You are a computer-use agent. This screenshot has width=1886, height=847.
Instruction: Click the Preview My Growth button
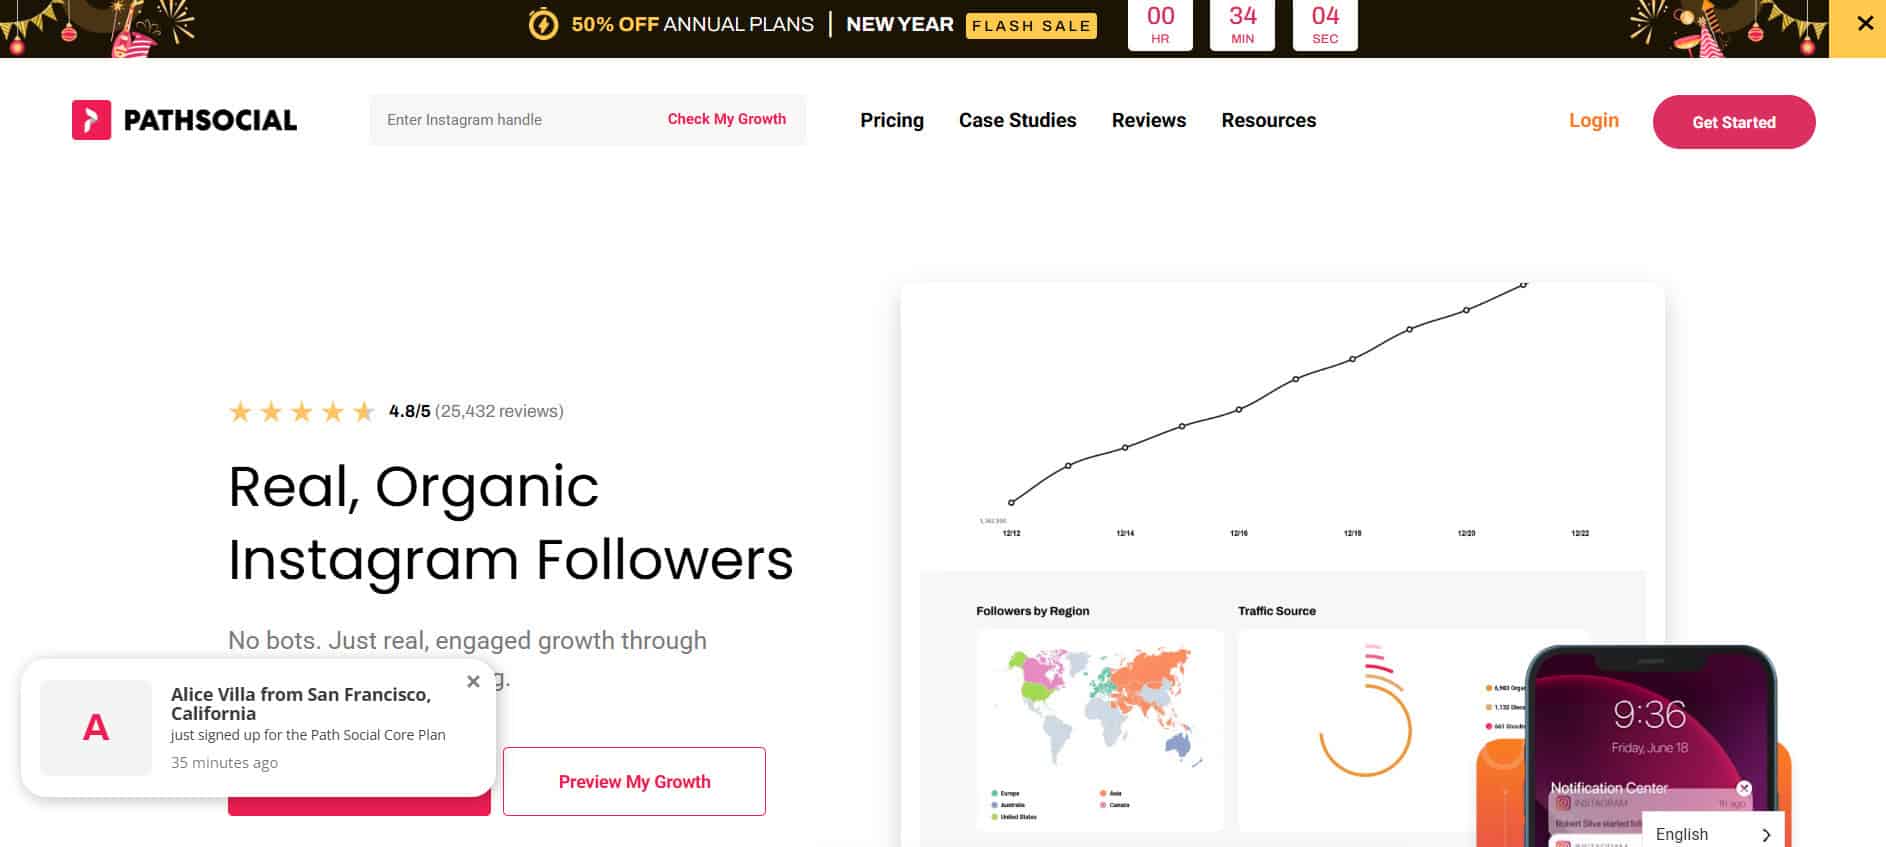[x=634, y=781]
